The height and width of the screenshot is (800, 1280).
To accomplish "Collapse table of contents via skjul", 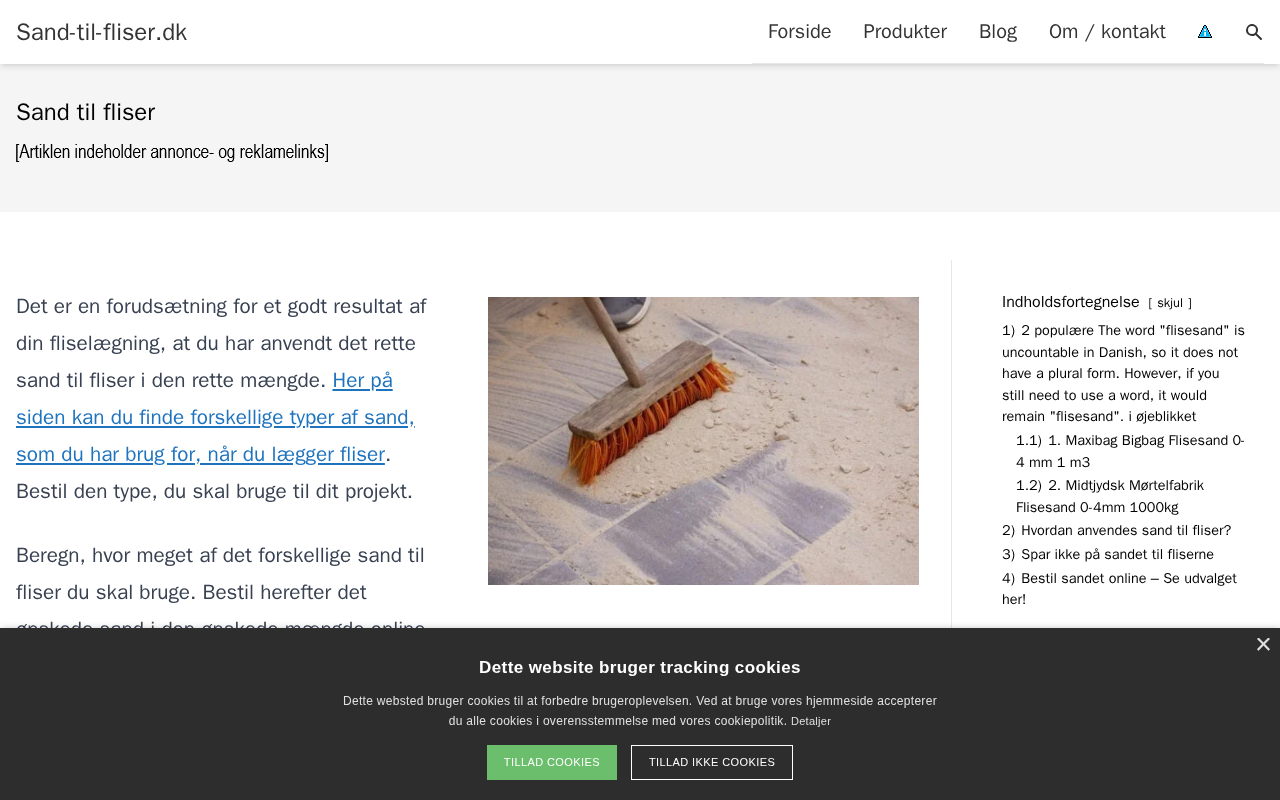I will click(x=1170, y=303).
